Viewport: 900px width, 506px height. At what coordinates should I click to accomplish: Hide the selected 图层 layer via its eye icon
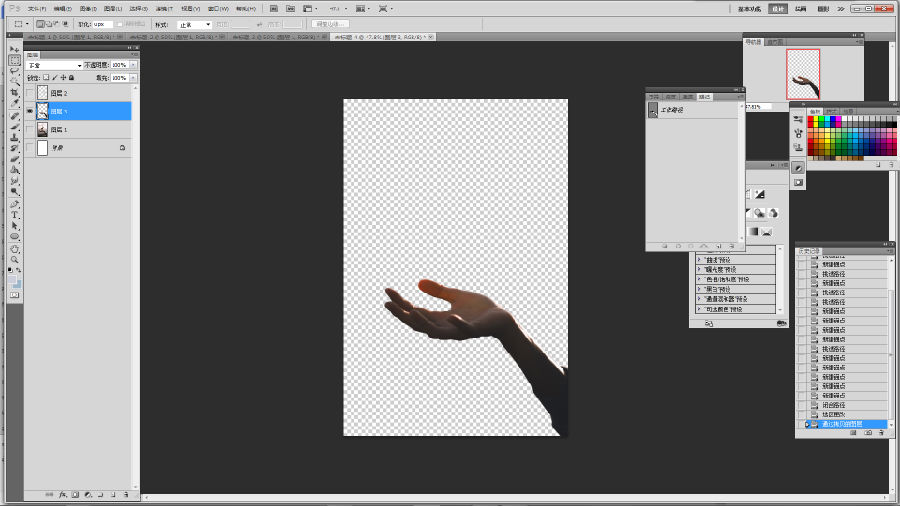(29, 111)
